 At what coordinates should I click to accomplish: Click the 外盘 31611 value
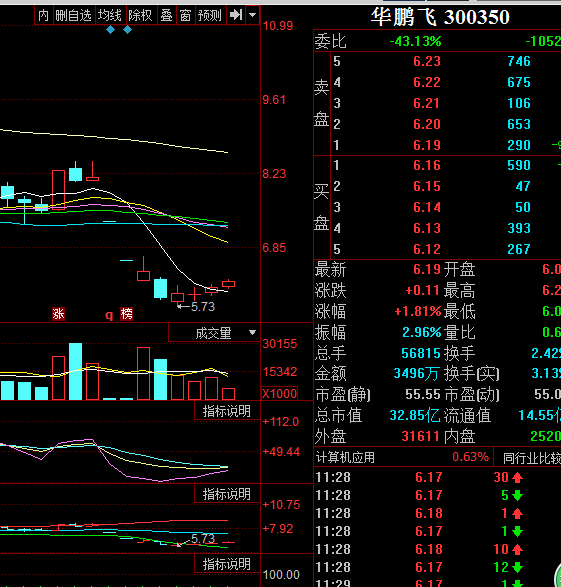pos(421,437)
